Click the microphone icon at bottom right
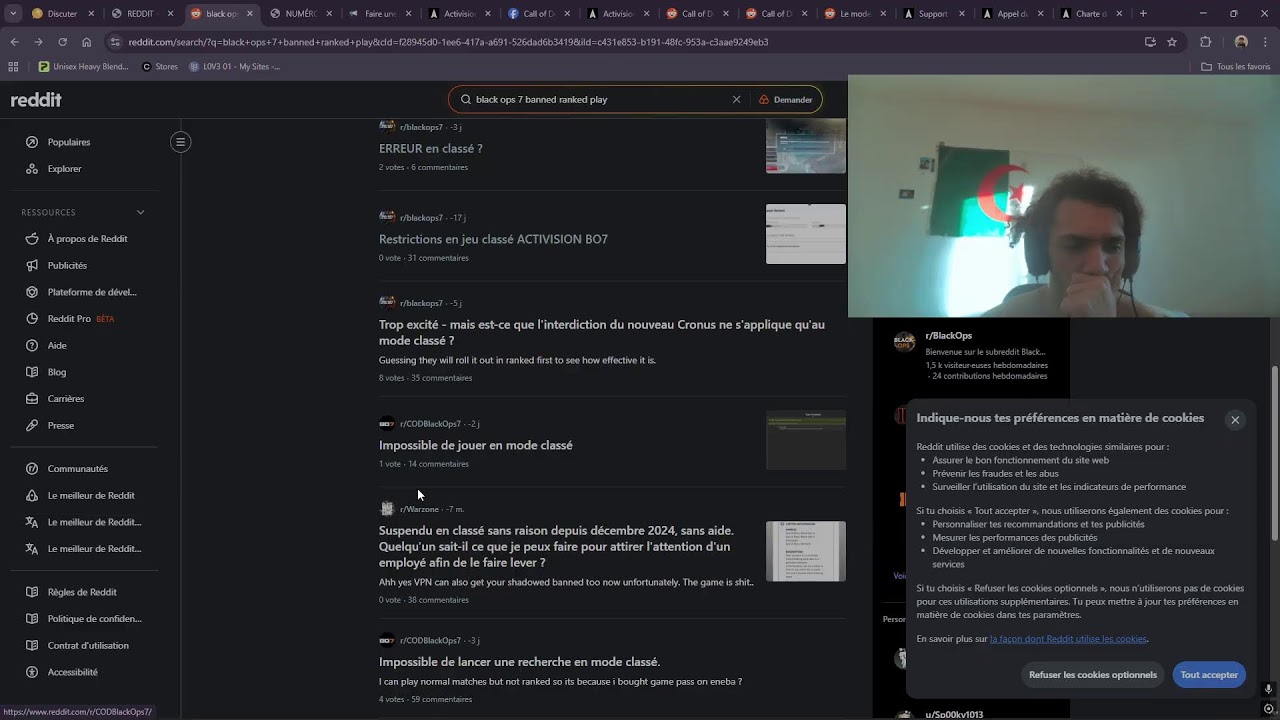Screen dimensions: 1280x720 pyautogui.click(x=1268, y=689)
